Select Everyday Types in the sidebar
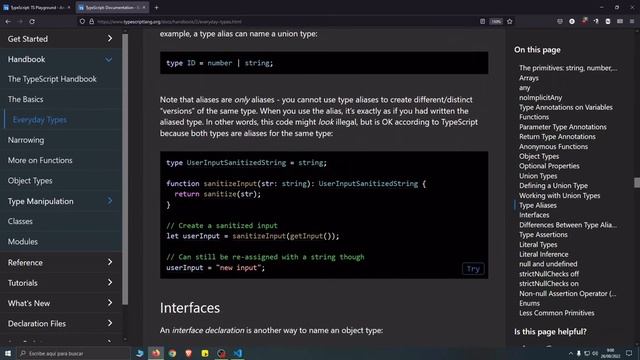 coord(40,120)
